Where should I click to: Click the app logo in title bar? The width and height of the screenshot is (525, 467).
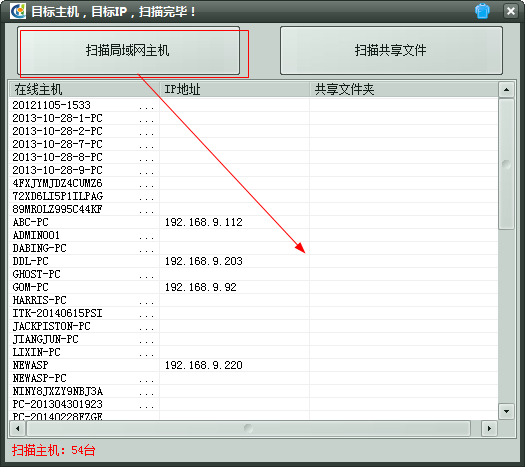coord(17,11)
